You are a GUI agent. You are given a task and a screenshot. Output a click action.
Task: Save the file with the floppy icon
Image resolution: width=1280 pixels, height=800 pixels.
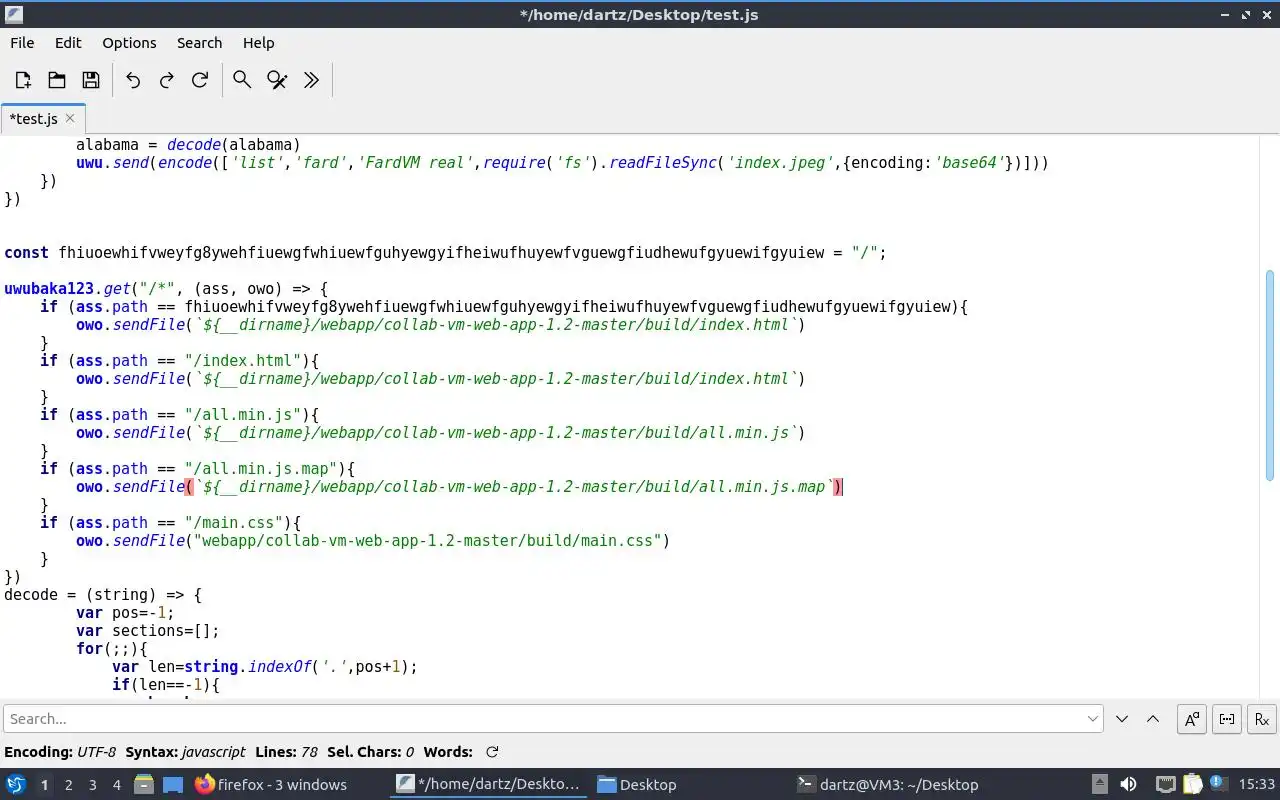pyautogui.click(x=91, y=80)
